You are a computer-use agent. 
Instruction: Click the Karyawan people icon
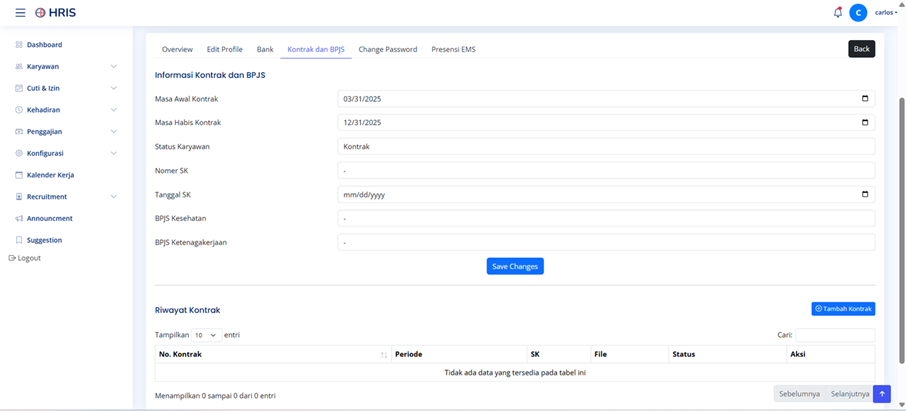coord(18,66)
